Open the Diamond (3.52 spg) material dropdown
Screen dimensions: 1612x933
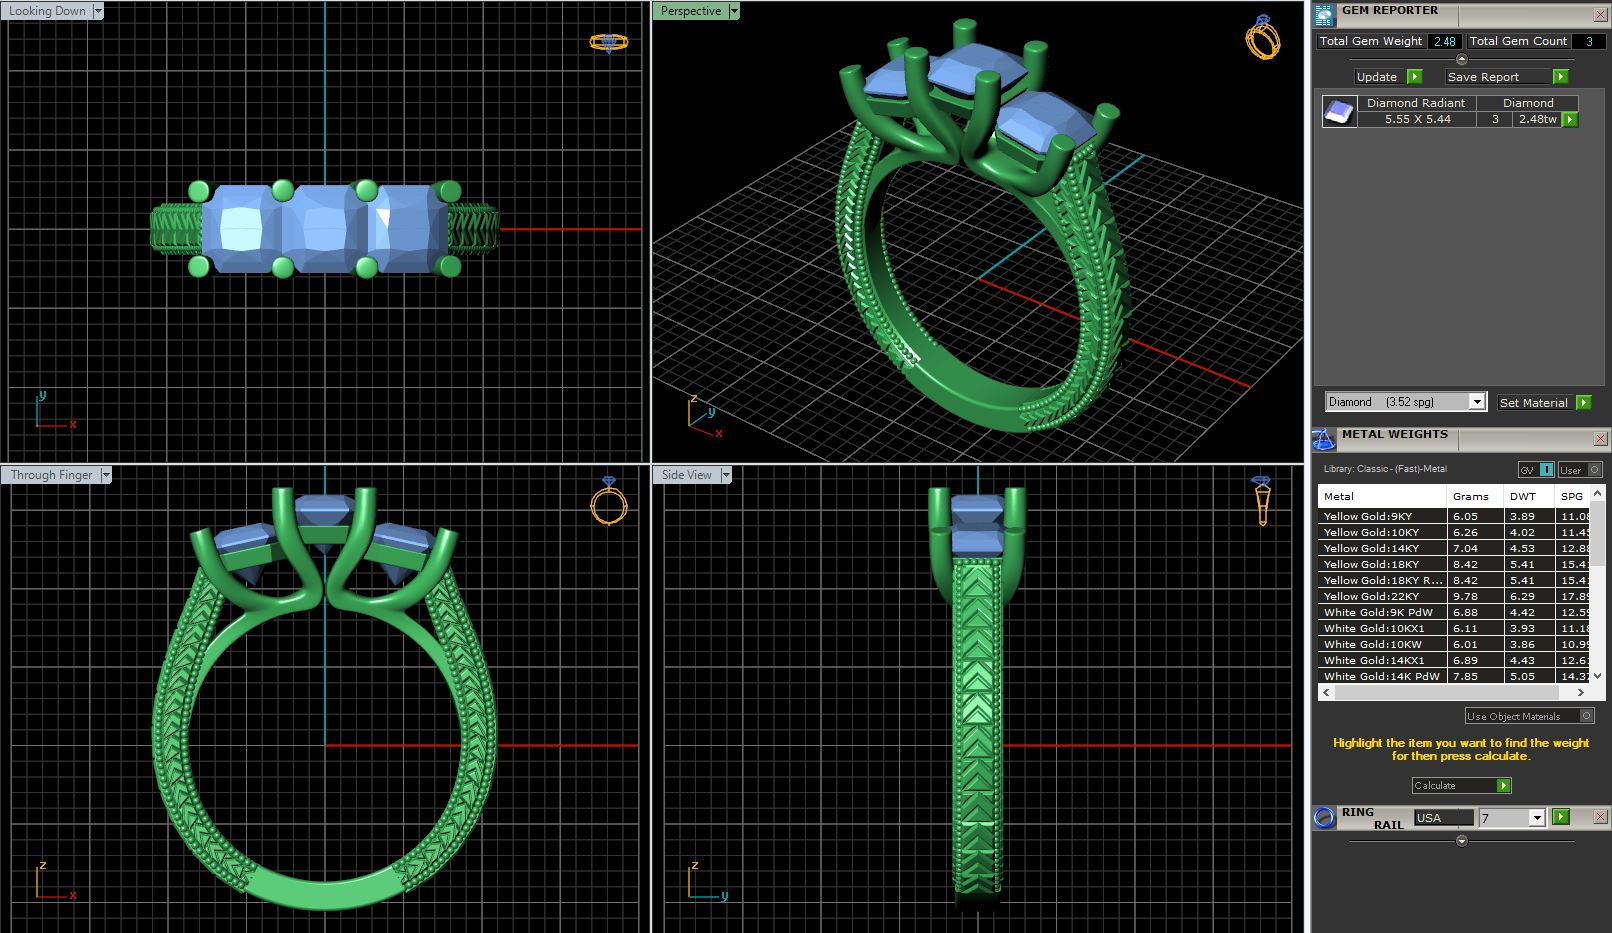(x=1476, y=402)
